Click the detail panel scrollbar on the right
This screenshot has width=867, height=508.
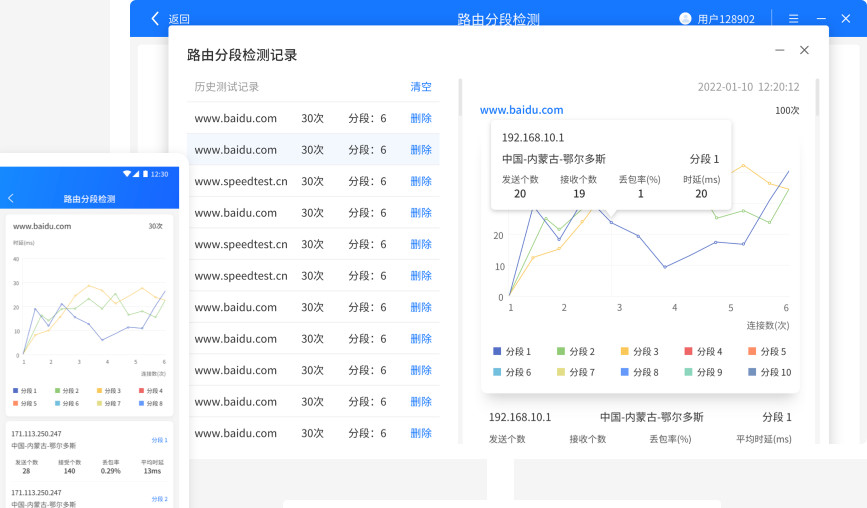point(817,98)
